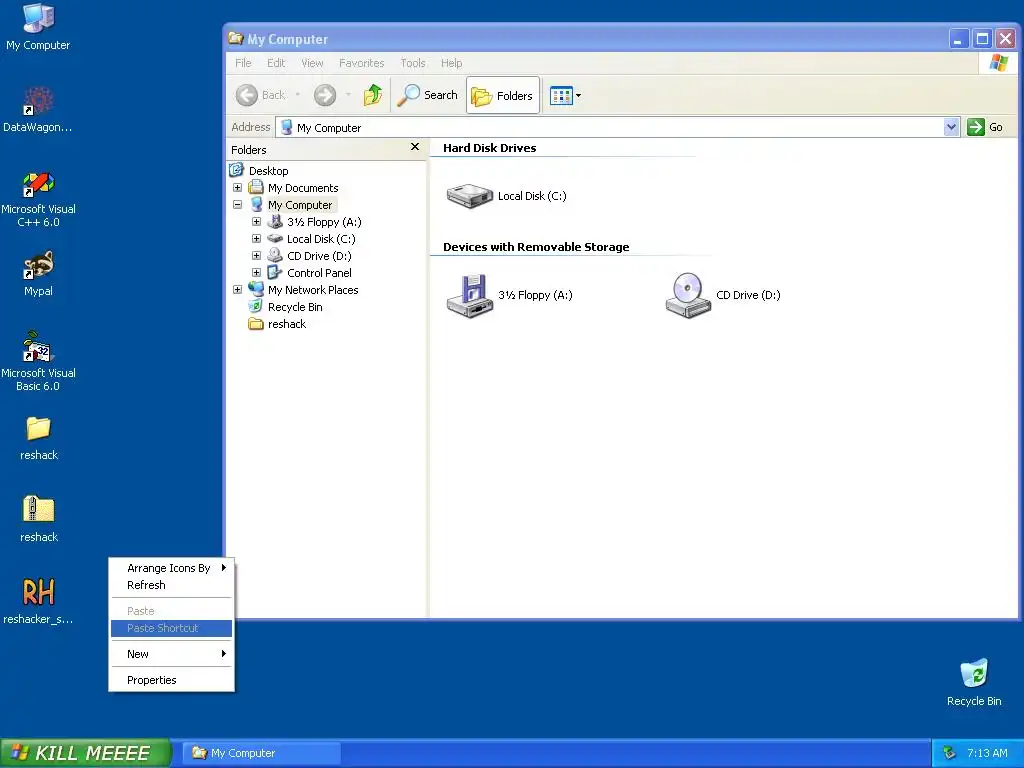This screenshot has width=1024, height=768.
Task: Expand Local Disk (C:) tree node
Action: coord(257,239)
